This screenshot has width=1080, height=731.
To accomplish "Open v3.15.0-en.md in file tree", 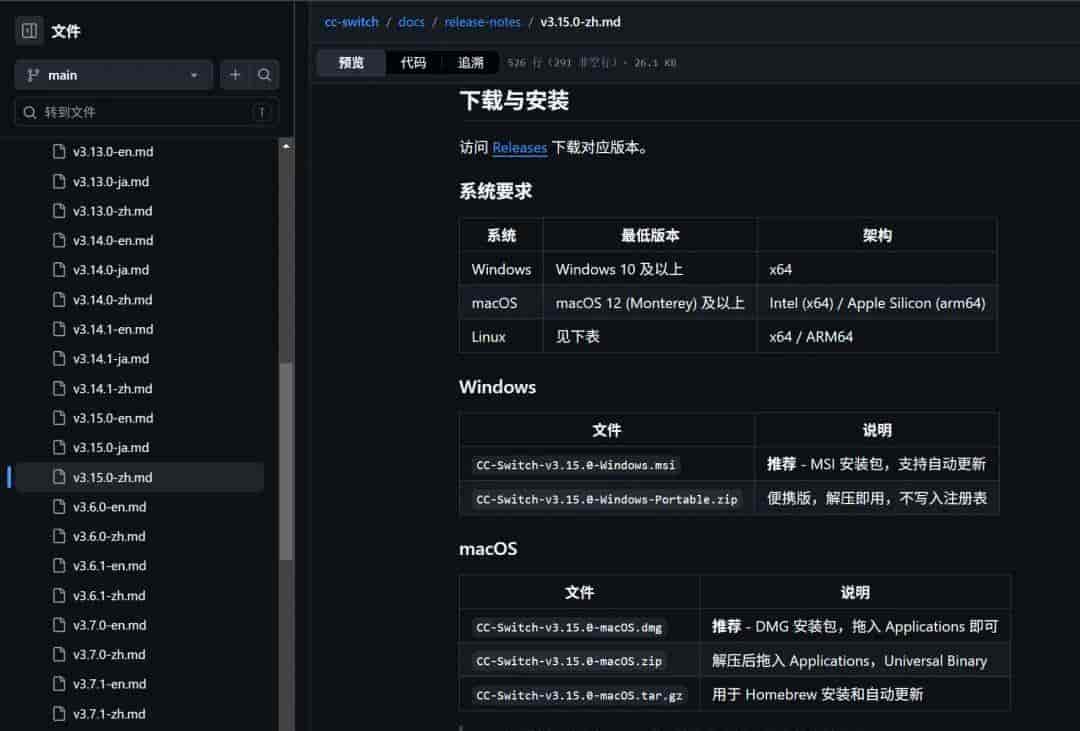I will coord(113,418).
